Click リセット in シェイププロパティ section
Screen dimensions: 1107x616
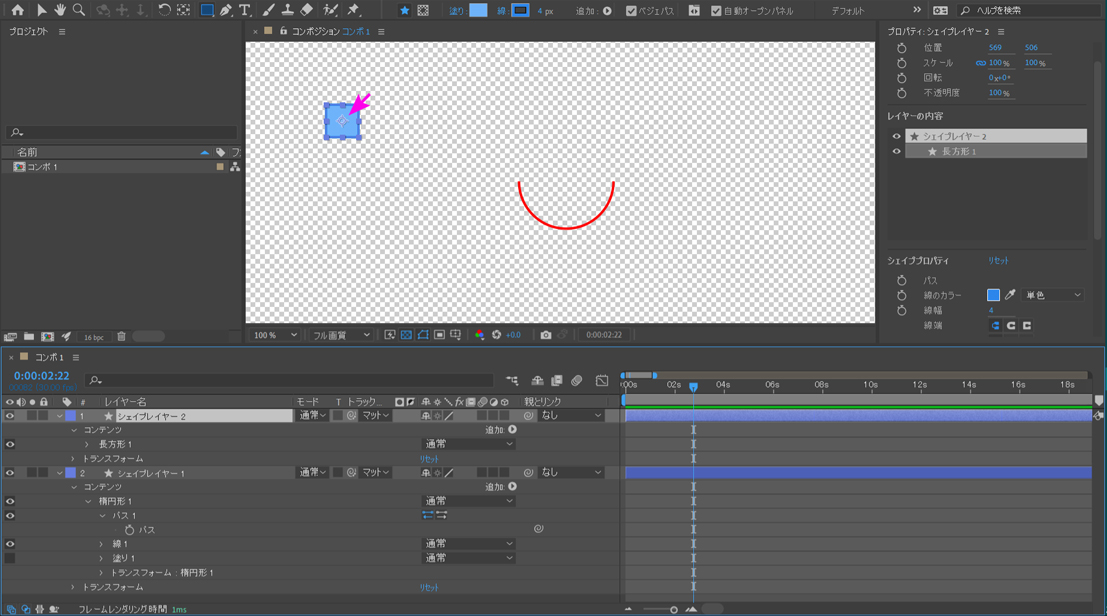[x=998, y=261]
